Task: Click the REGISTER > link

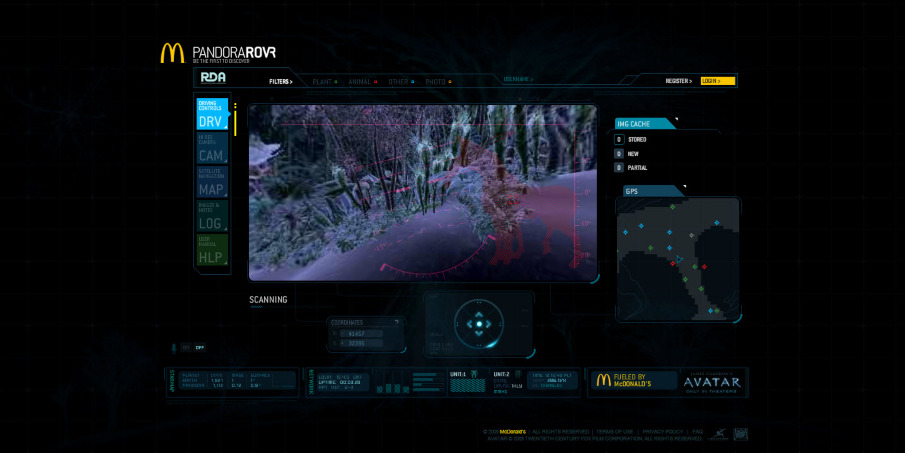Action: point(678,81)
